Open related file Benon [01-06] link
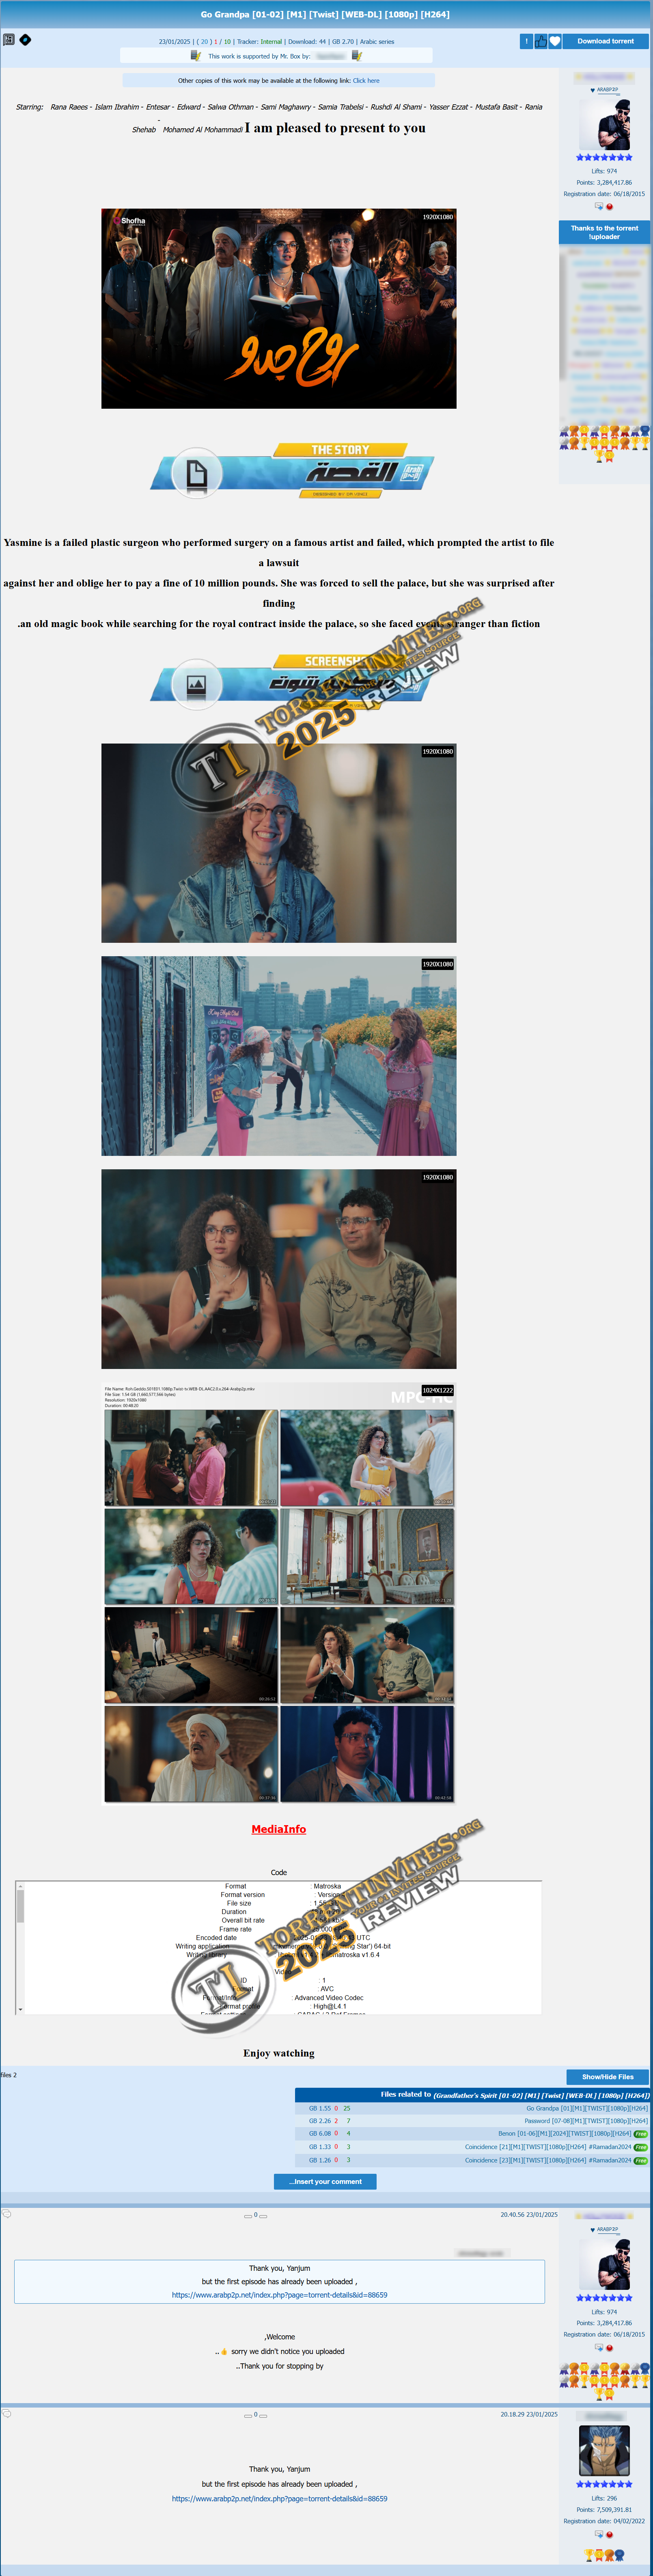653x2576 pixels. pyautogui.click(x=565, y=2134)
